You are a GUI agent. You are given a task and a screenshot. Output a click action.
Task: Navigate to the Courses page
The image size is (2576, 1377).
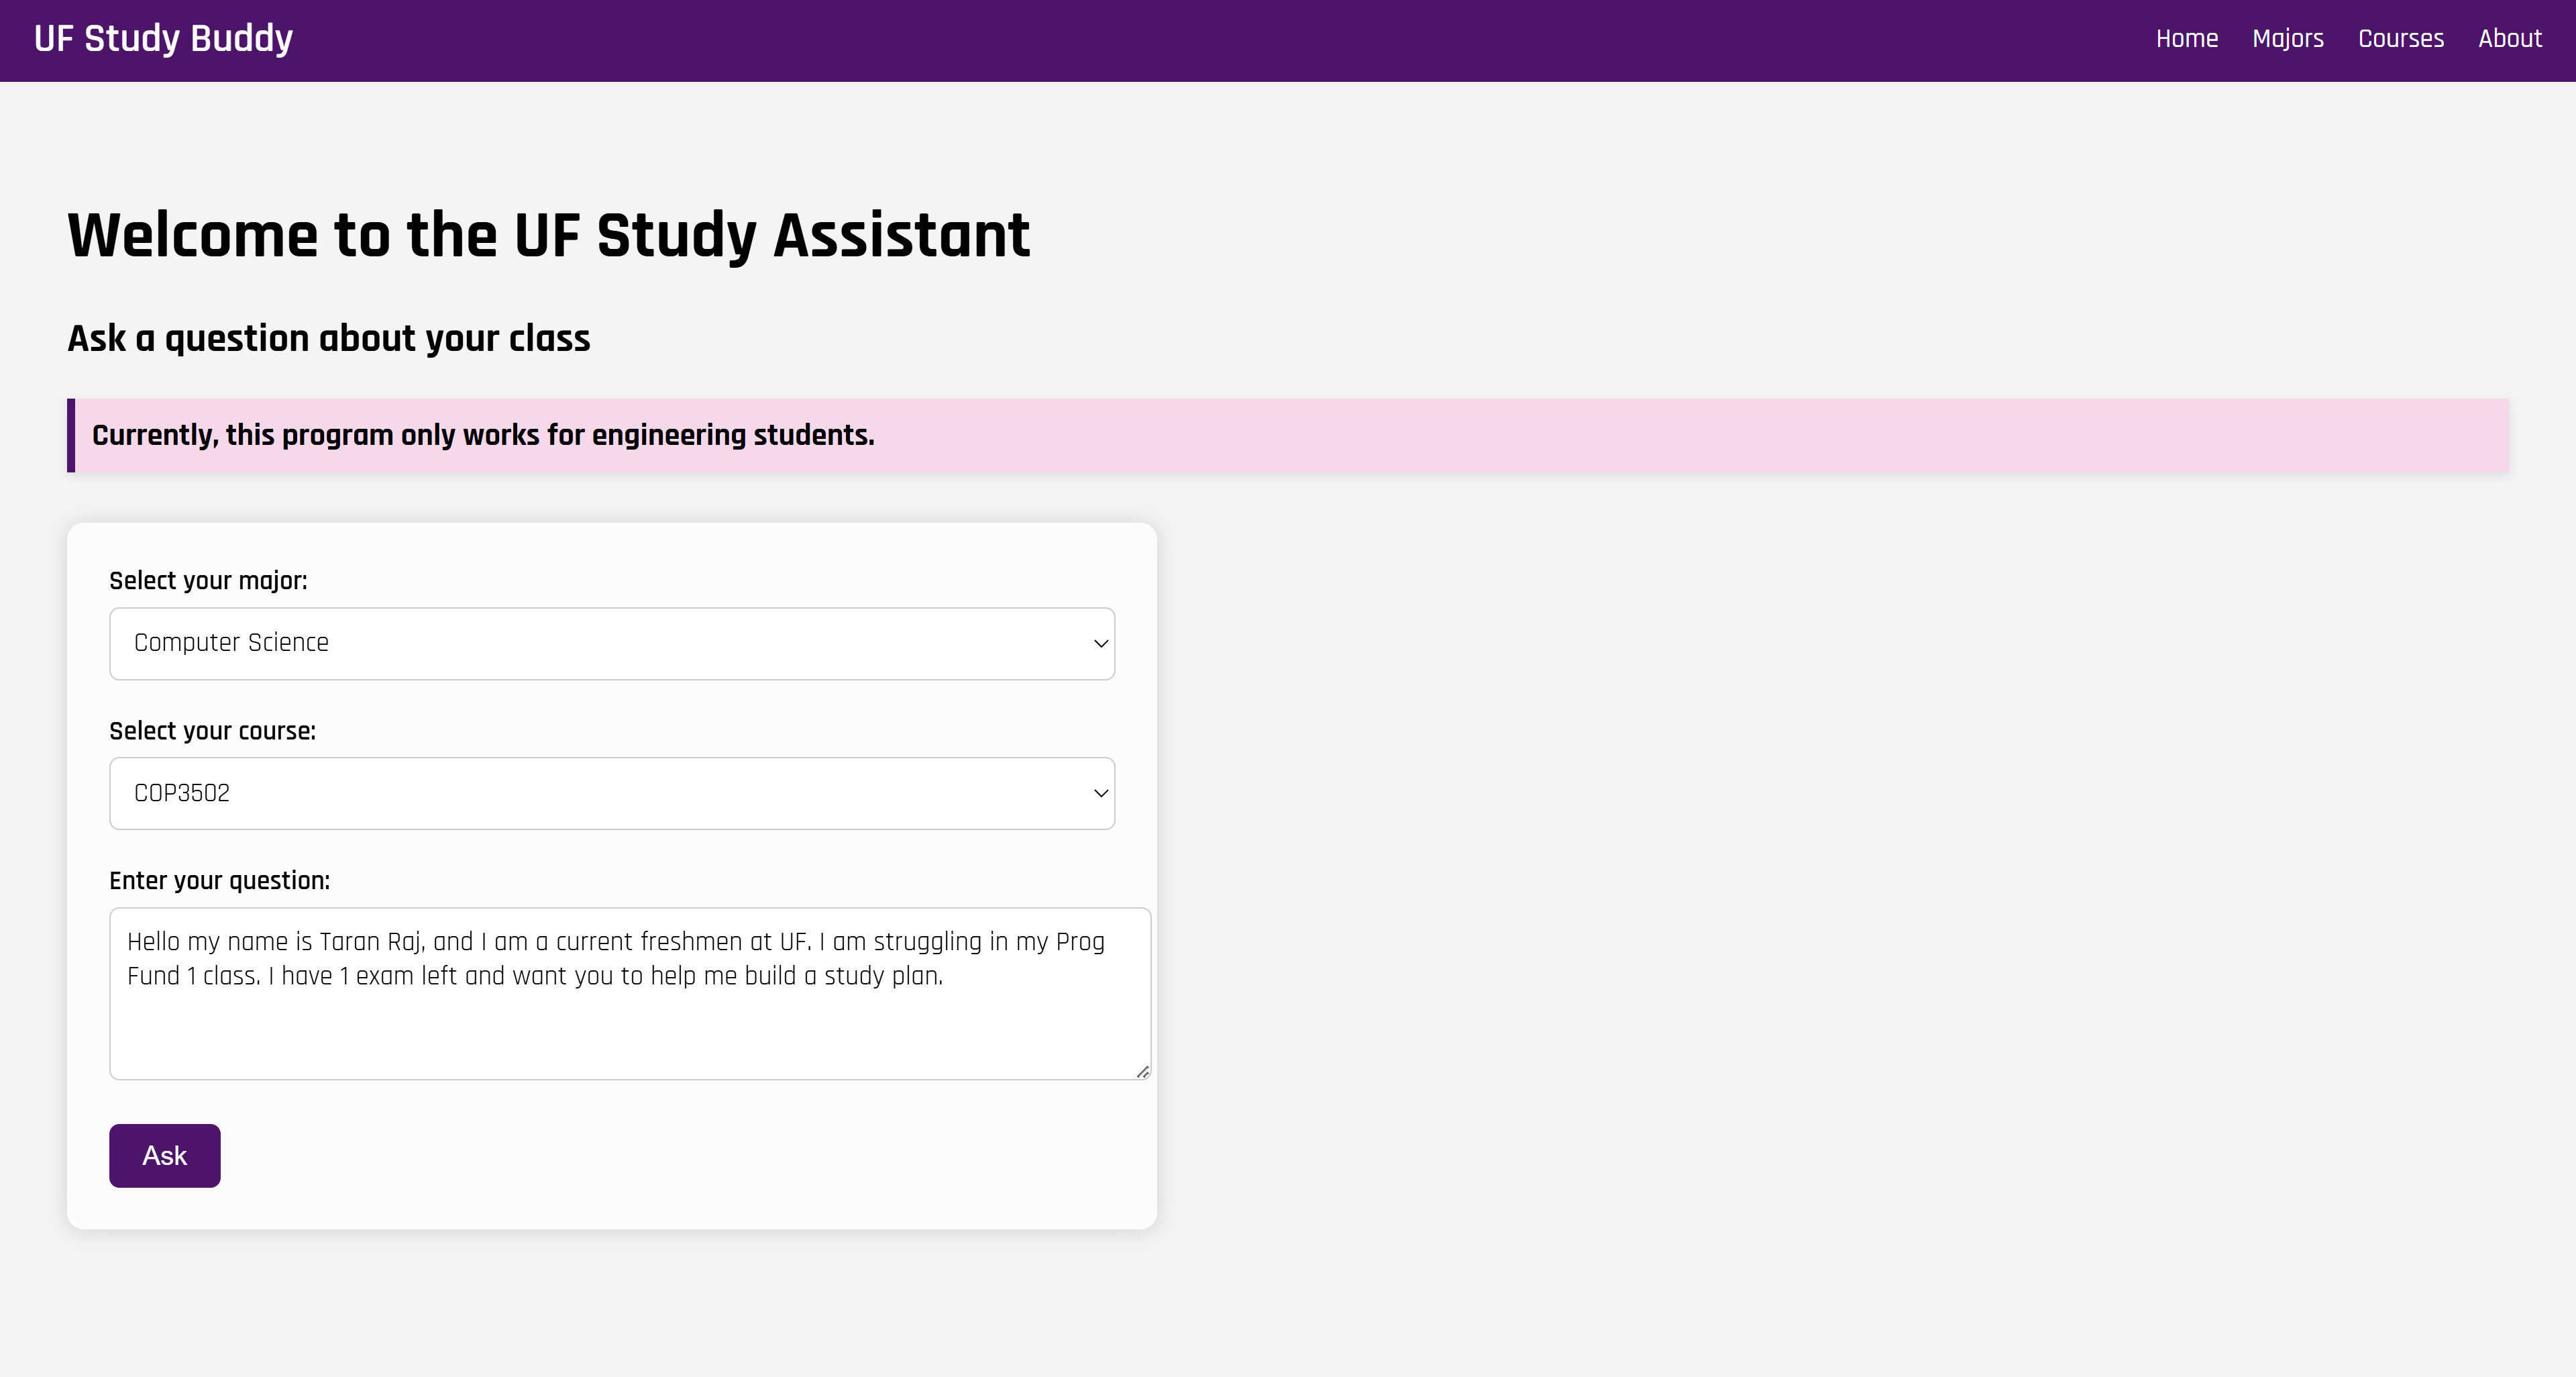(x=2400, y=39)
